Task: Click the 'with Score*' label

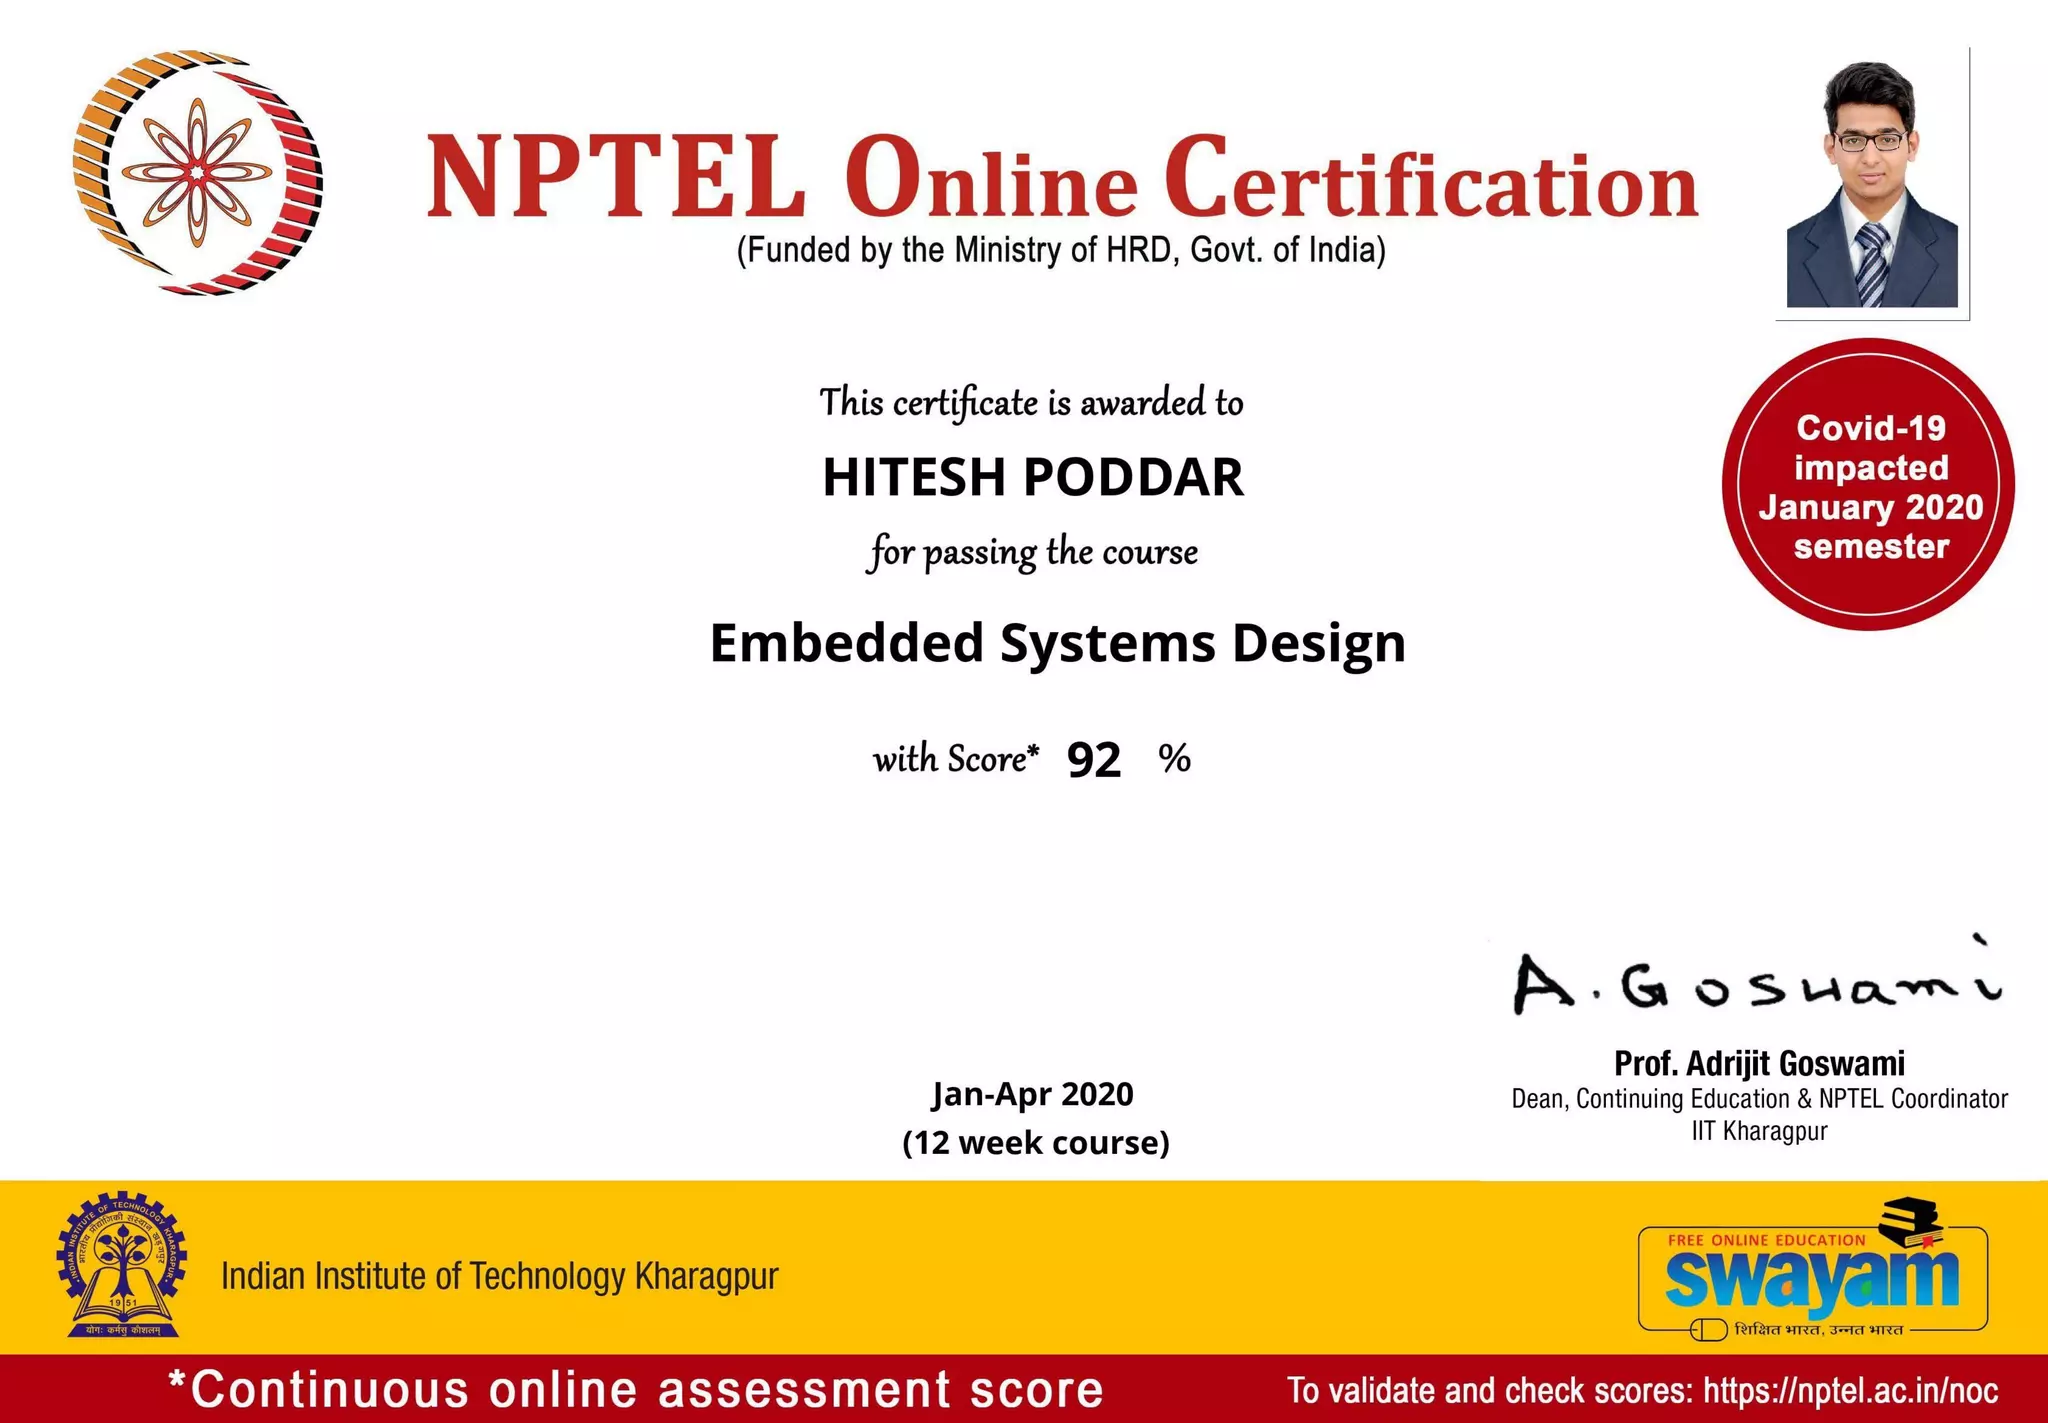Action: 955,758
